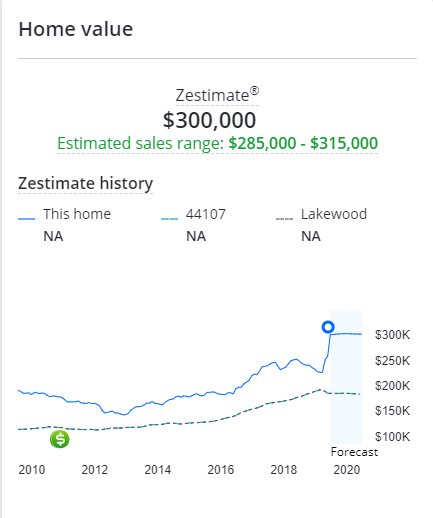
Task: Click the blue circle Zestimate marker
Action: pyautogui.click(x=328, y=327)
